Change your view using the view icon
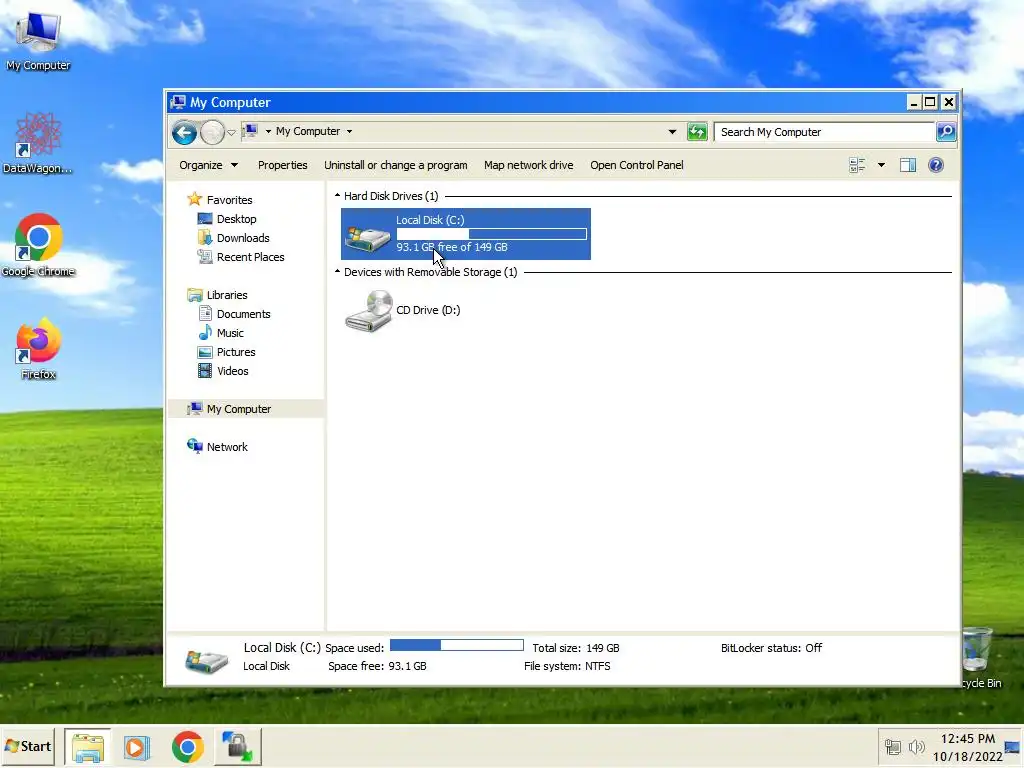 [x=857, y=165]
